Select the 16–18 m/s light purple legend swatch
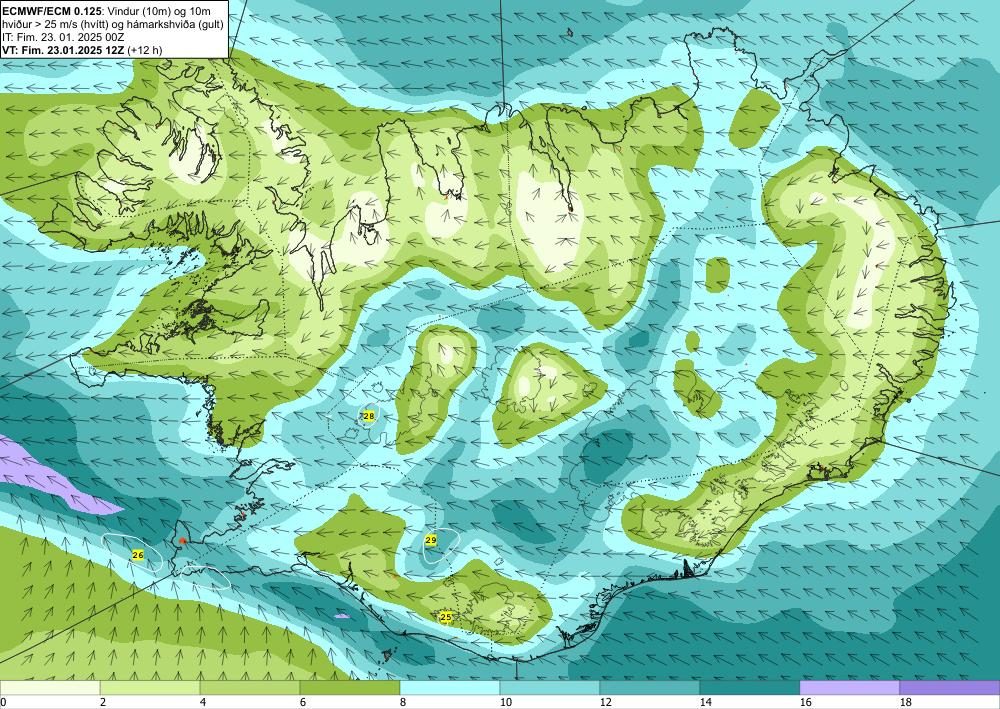This screenshot has width=1000, height=709. pos(849,688)
